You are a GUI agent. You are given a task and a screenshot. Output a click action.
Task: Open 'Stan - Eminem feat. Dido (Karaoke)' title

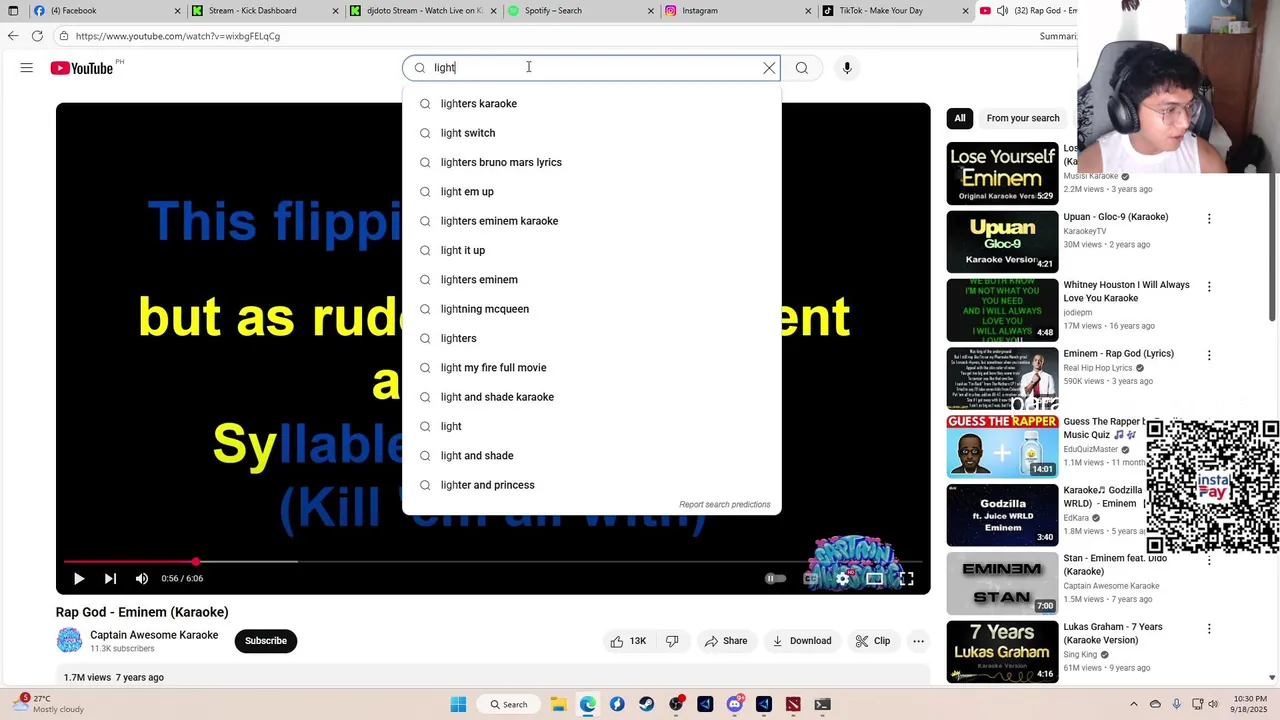tap(1115, 565)
